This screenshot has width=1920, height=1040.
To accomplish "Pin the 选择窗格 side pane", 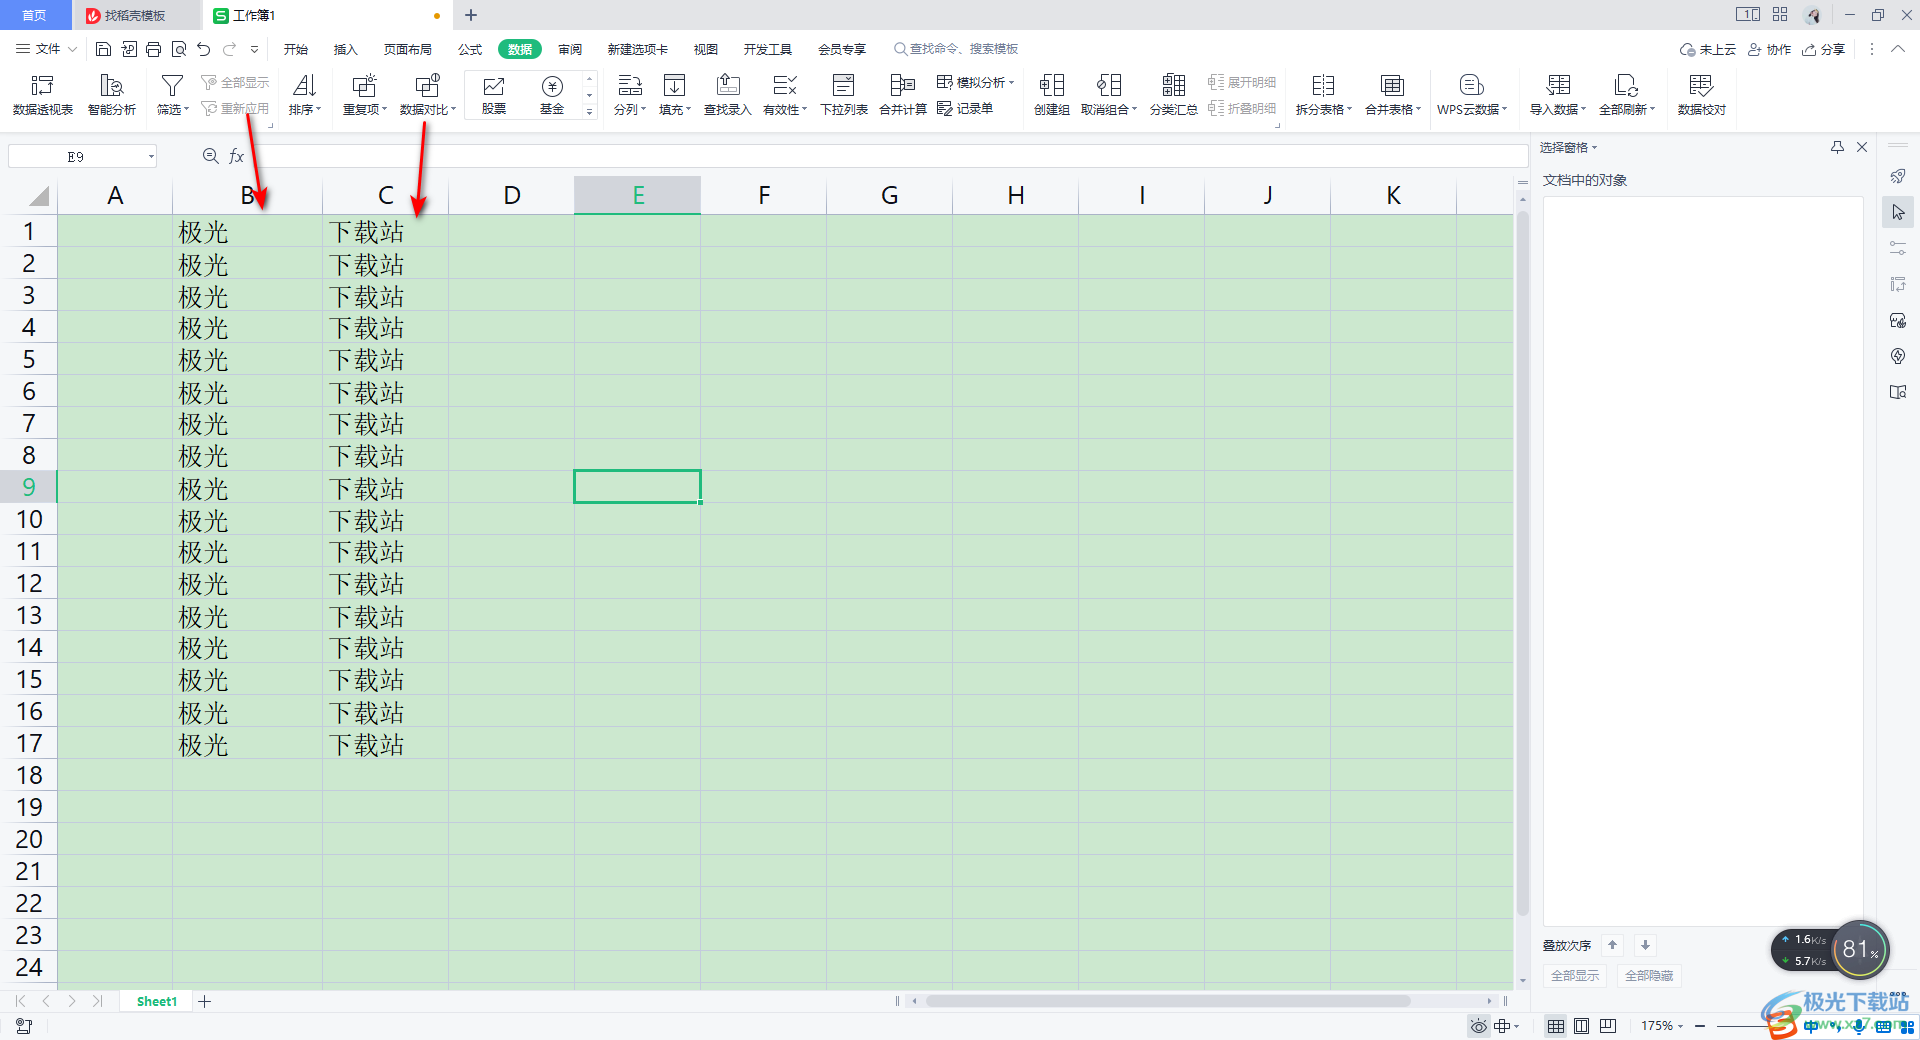I will click(1837, 147).
